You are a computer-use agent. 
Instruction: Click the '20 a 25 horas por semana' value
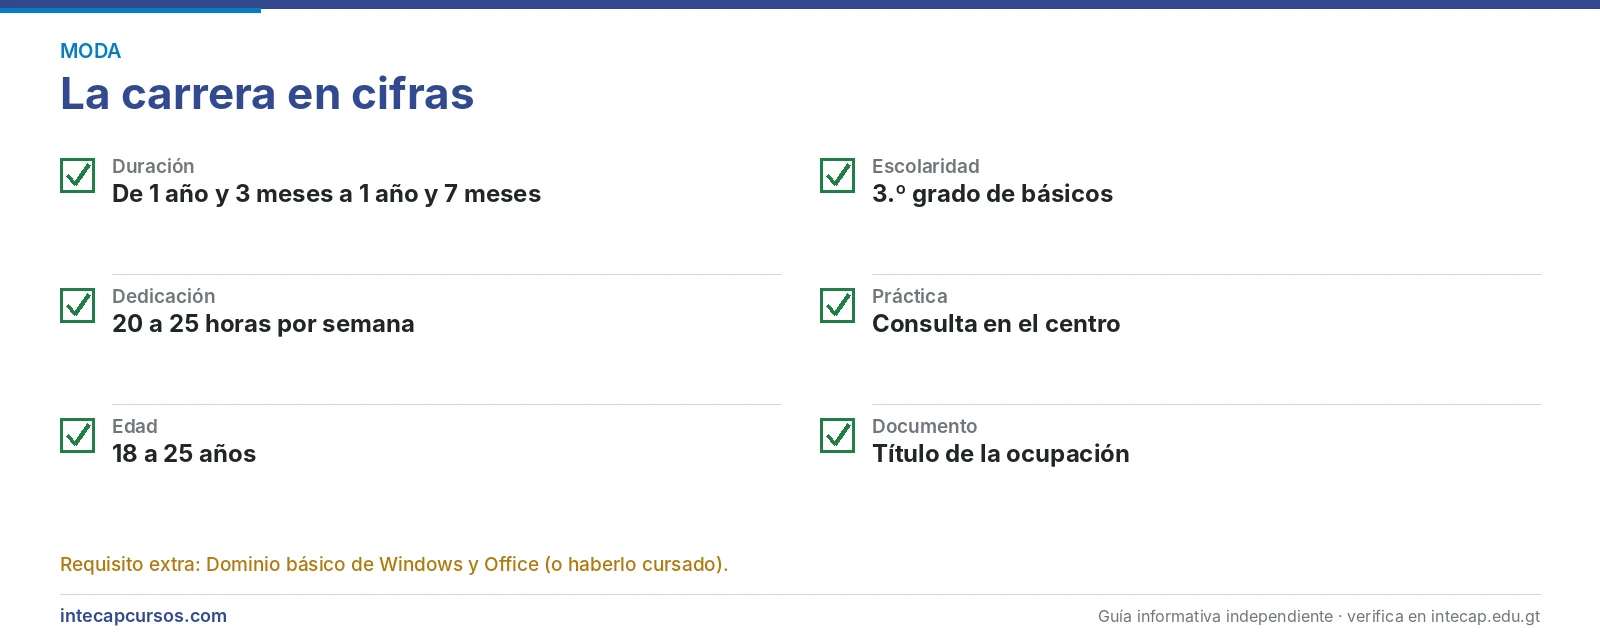click(x=263, y=324)
